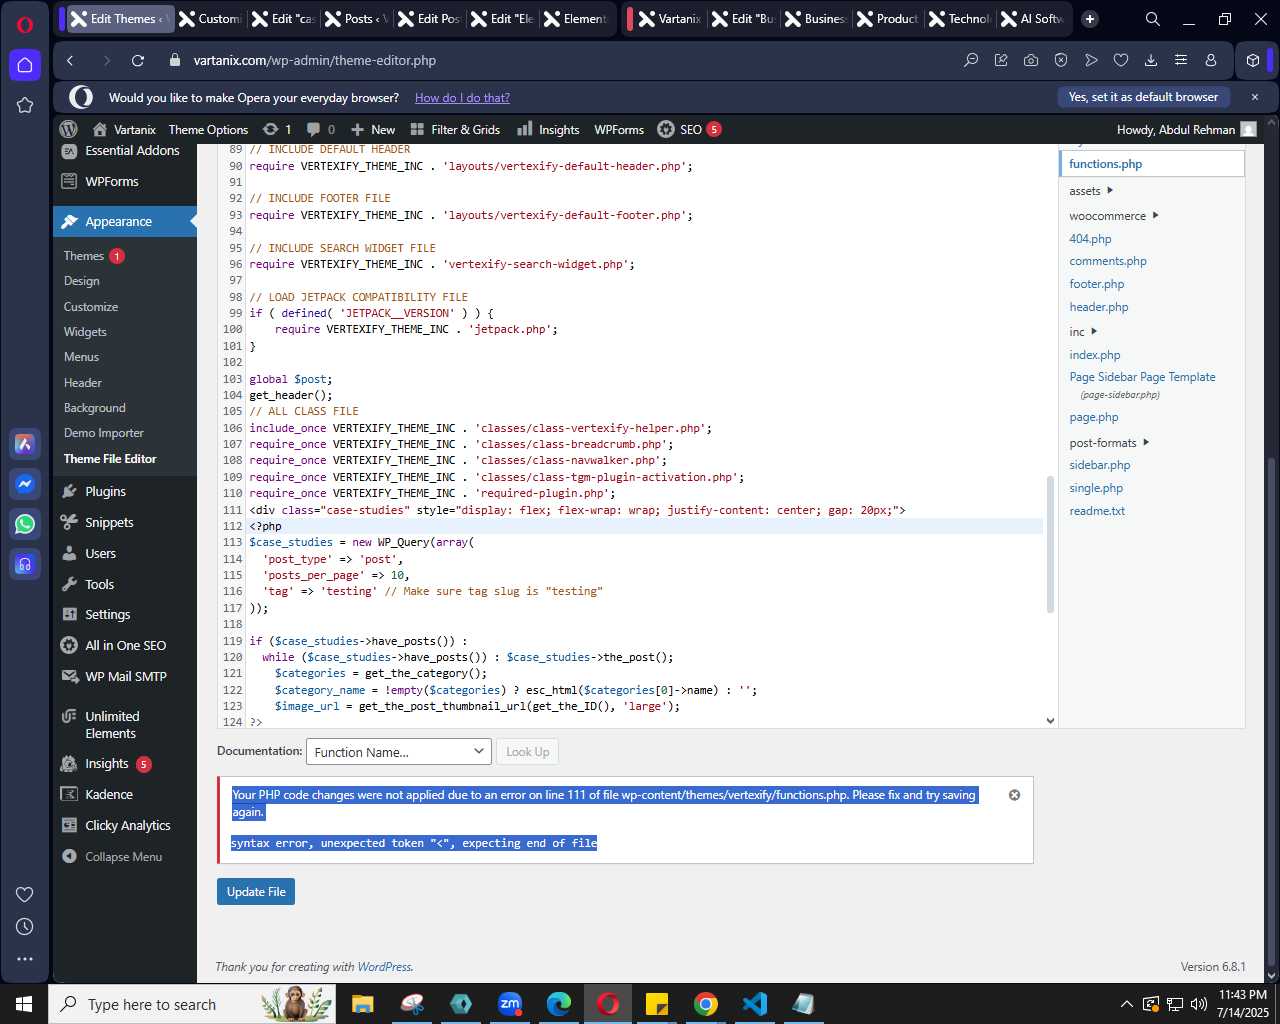Image resolution: width=1280 pixels, height=1024 pixels.
Task: Open My Flow send icon
Action: coord(1091,61)
